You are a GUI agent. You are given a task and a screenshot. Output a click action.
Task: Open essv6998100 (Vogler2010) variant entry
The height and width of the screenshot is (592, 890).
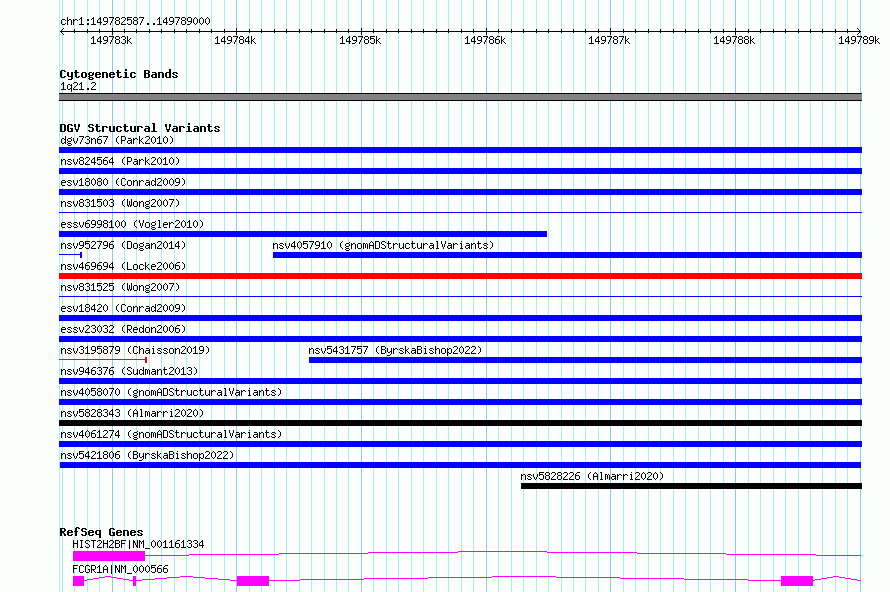point(132,224)
